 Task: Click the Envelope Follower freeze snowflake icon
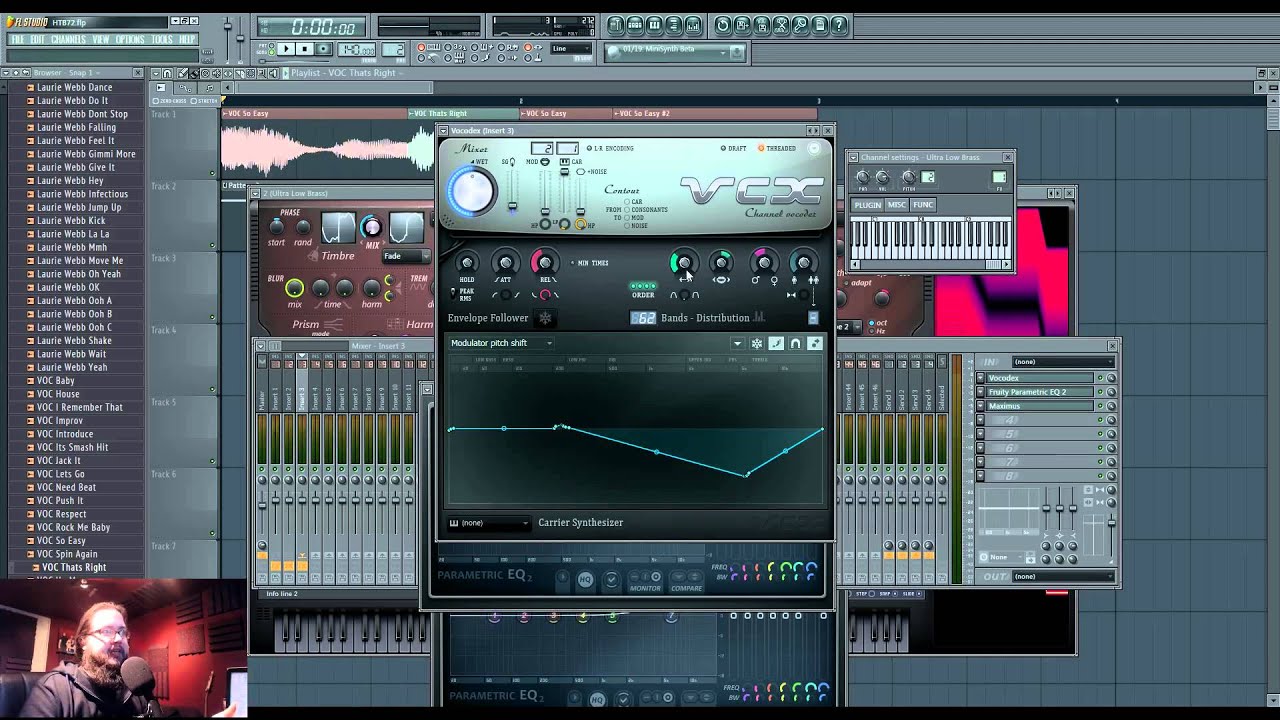tap(545, 318)
